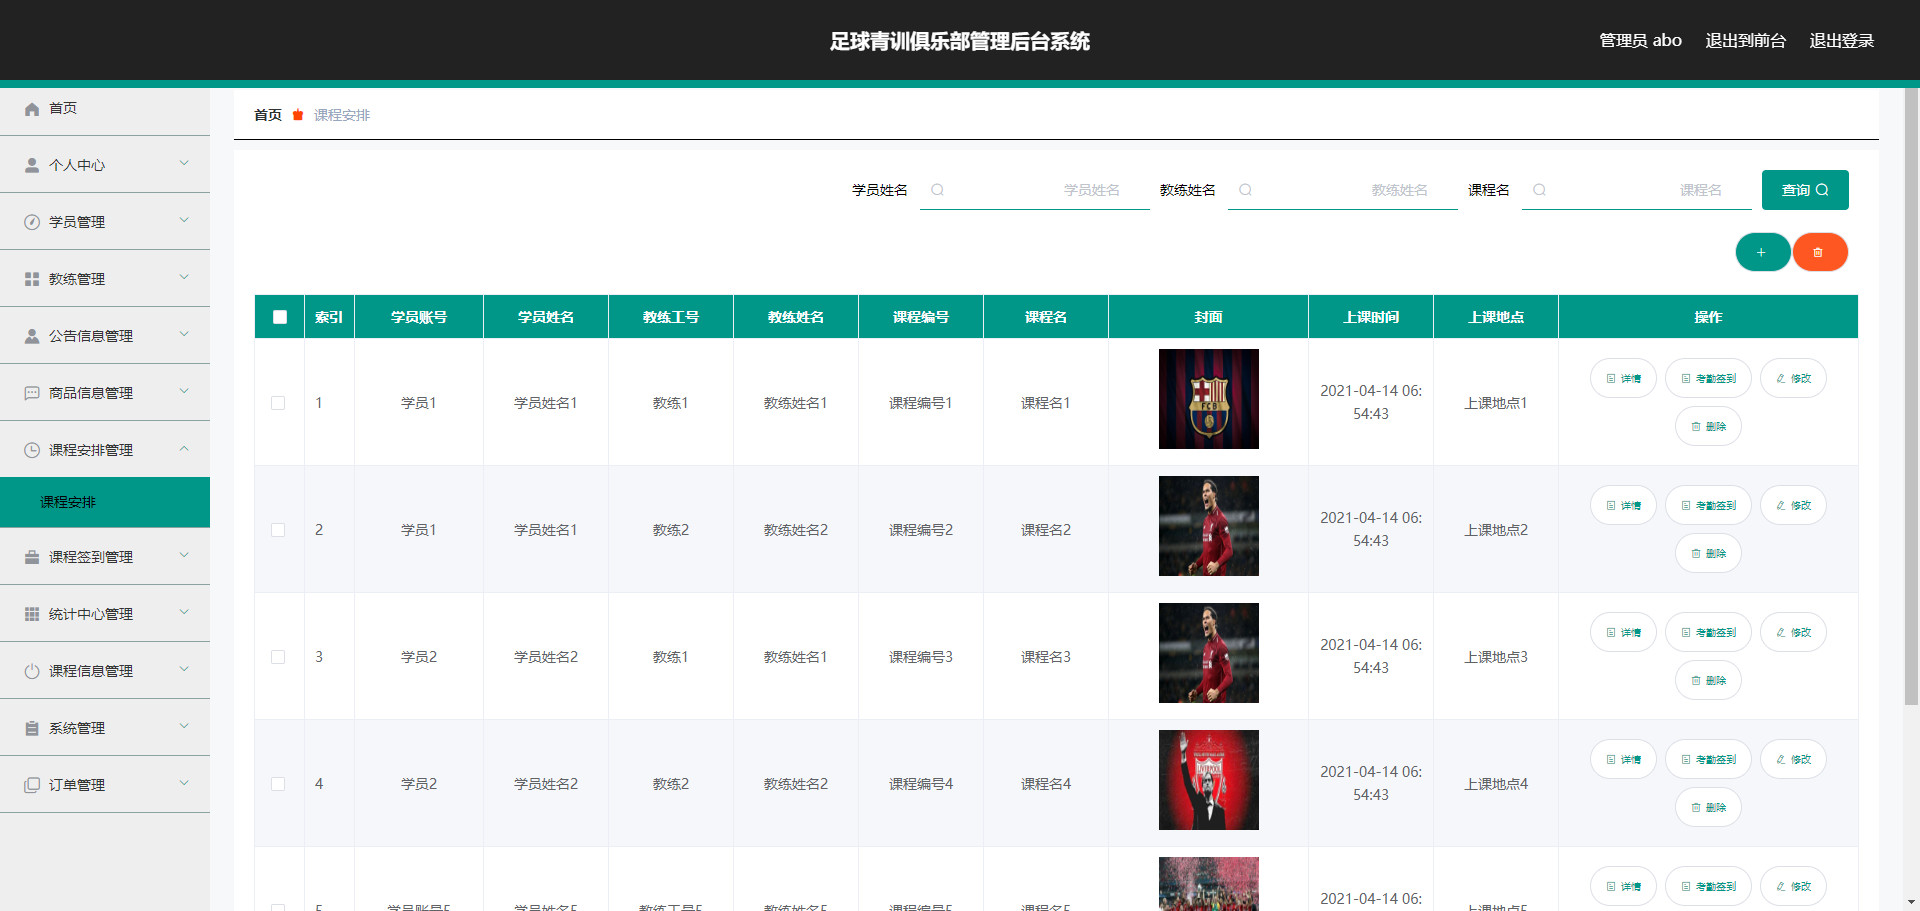Expand 课程信息管理 using its chevron
This screenshot has height=911, width=1920.
click(x=184, y=669)
